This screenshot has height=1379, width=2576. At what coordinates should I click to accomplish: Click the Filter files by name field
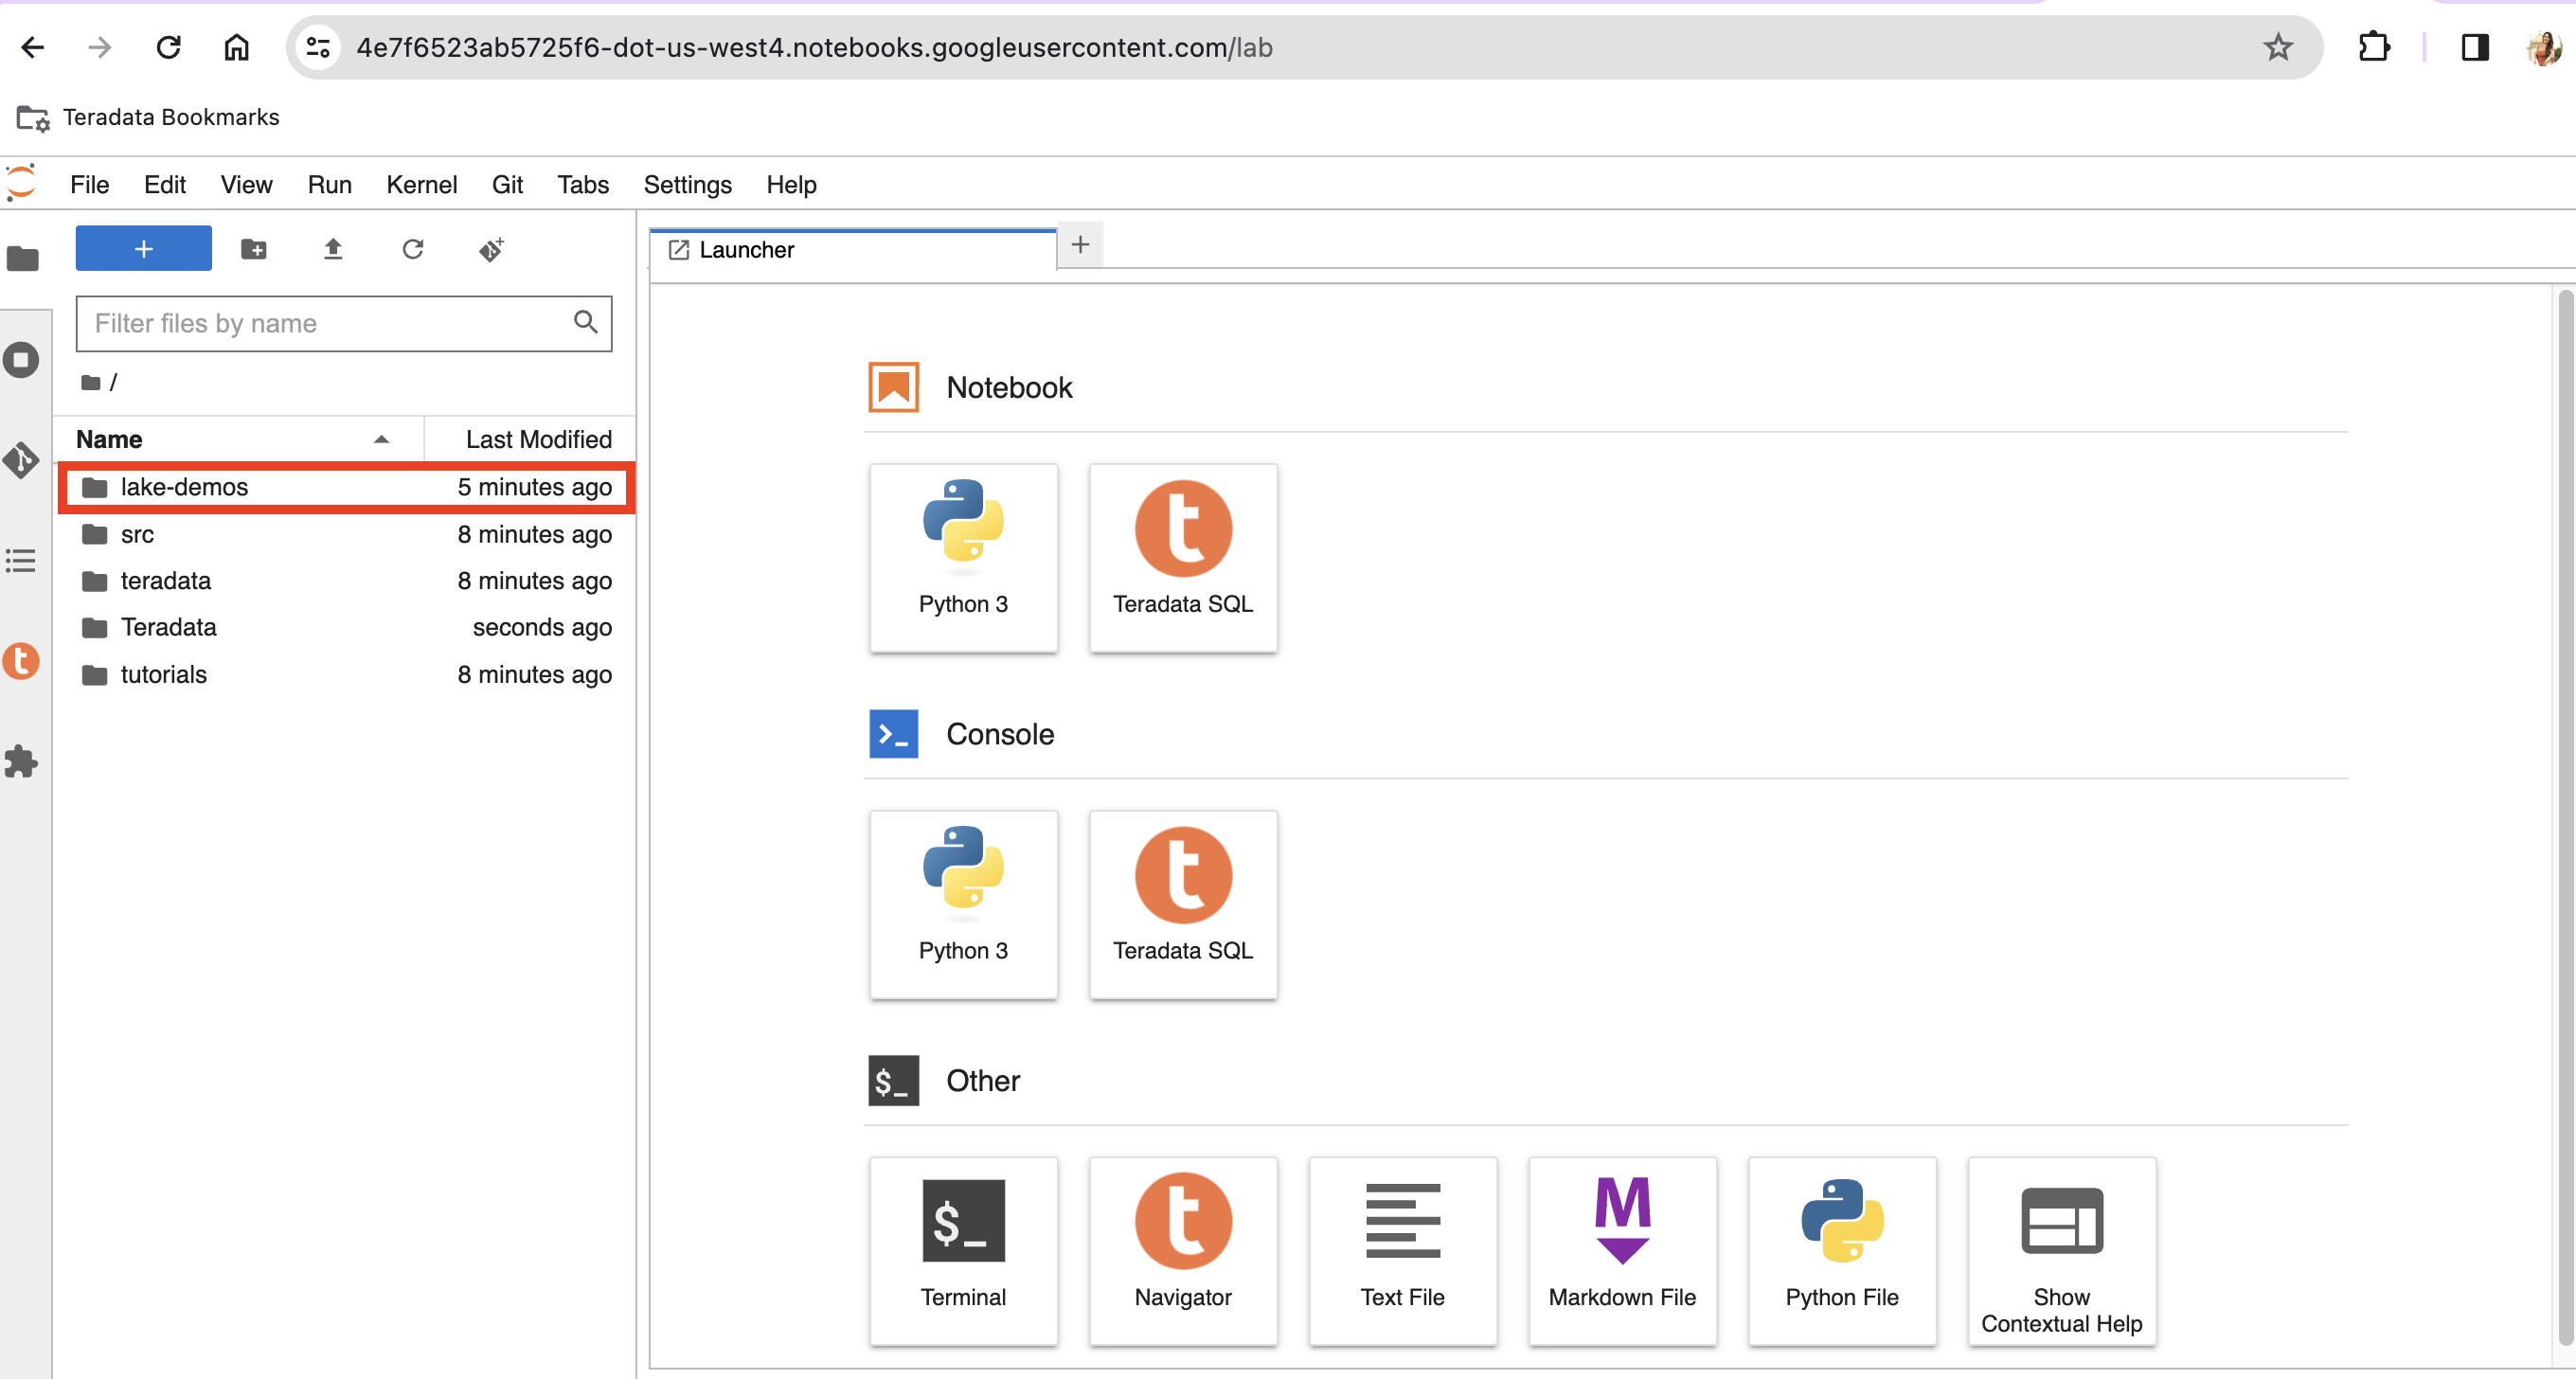(x=343, y=323)
